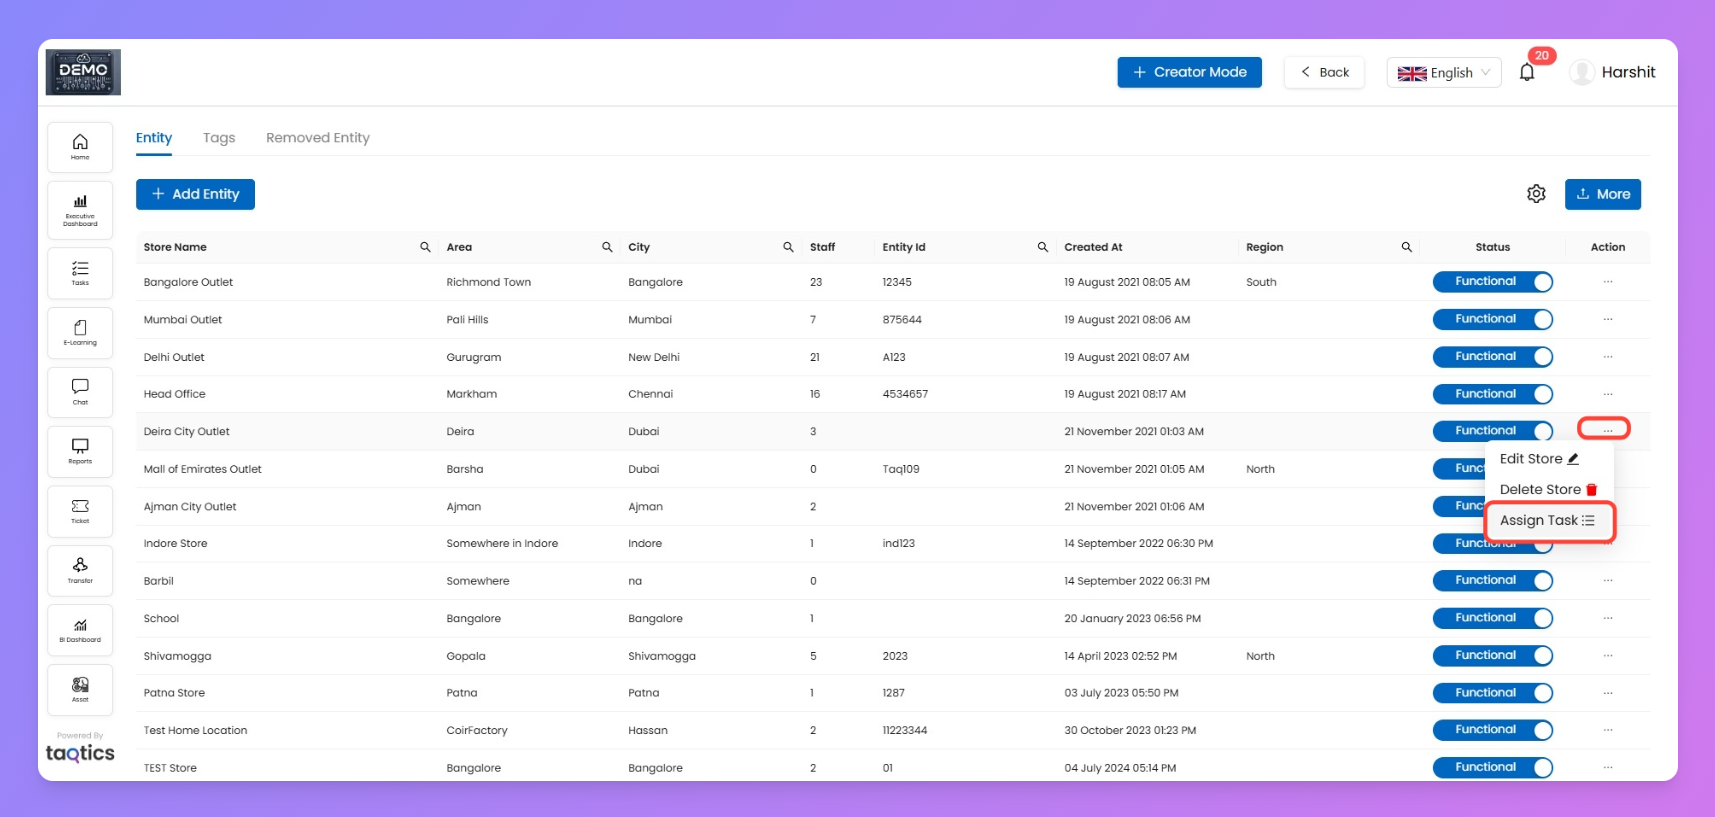Image resolution: width=1715 pixels, height=817 pixels.
Task: Switch to the Removed Entity tab
Action: [x=317, y=138]
